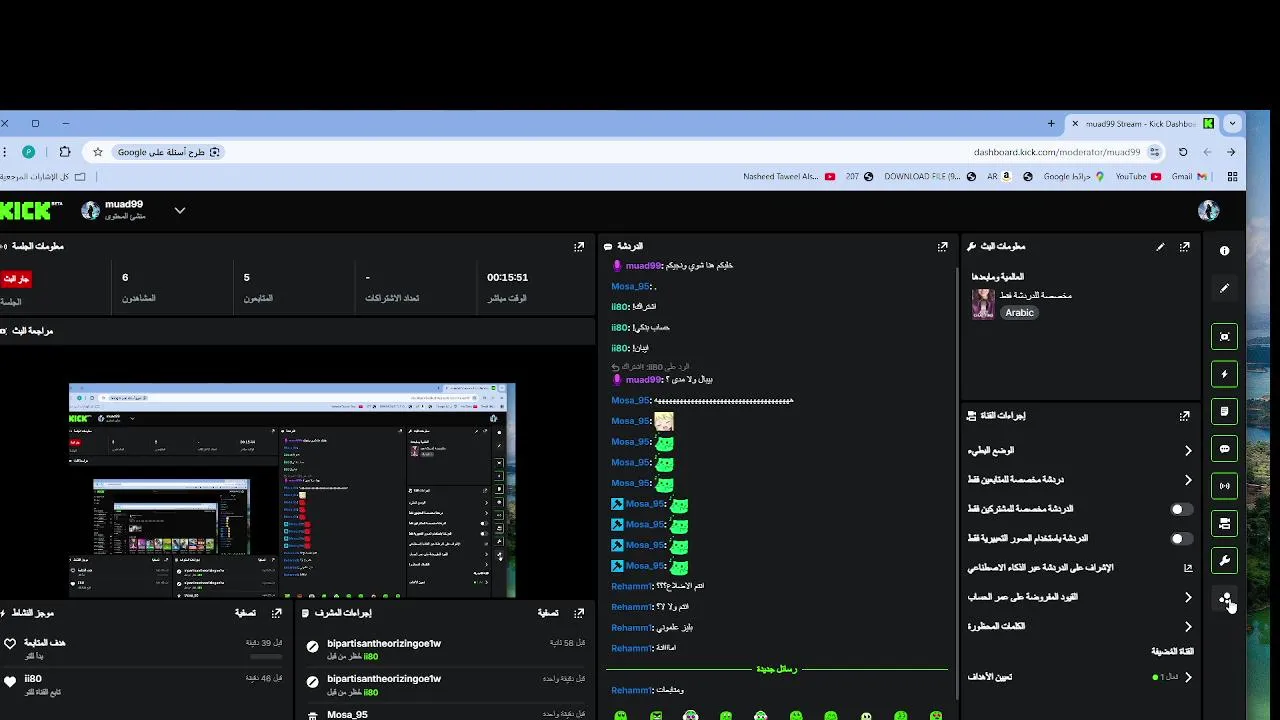Toggle the stream preview panel sidebar icon
This screenshot has width=1280, height=720.
[1224, 337]
